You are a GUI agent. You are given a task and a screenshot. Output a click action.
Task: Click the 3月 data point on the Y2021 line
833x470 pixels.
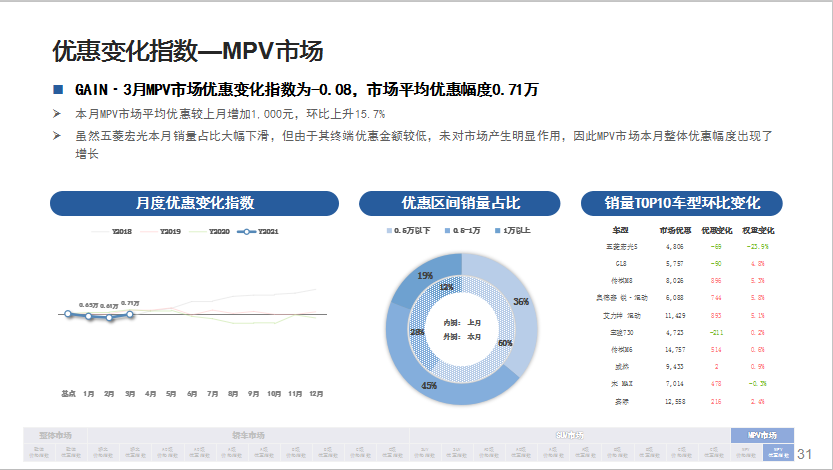click(130, 314)
